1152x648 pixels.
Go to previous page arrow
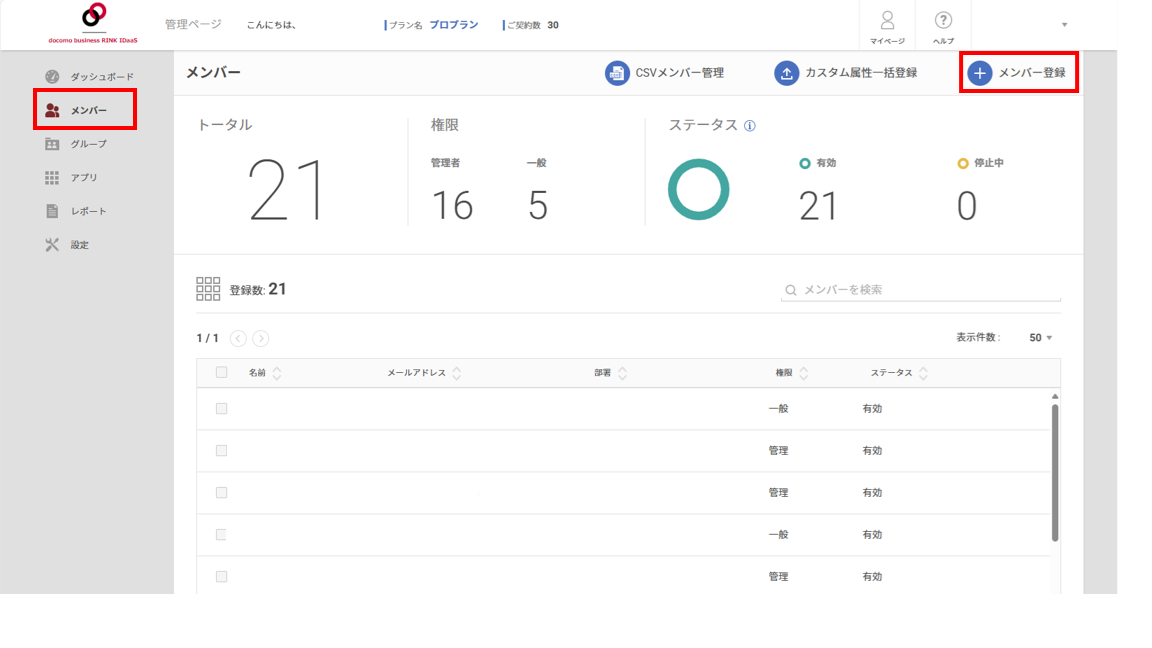click(238, 338)
